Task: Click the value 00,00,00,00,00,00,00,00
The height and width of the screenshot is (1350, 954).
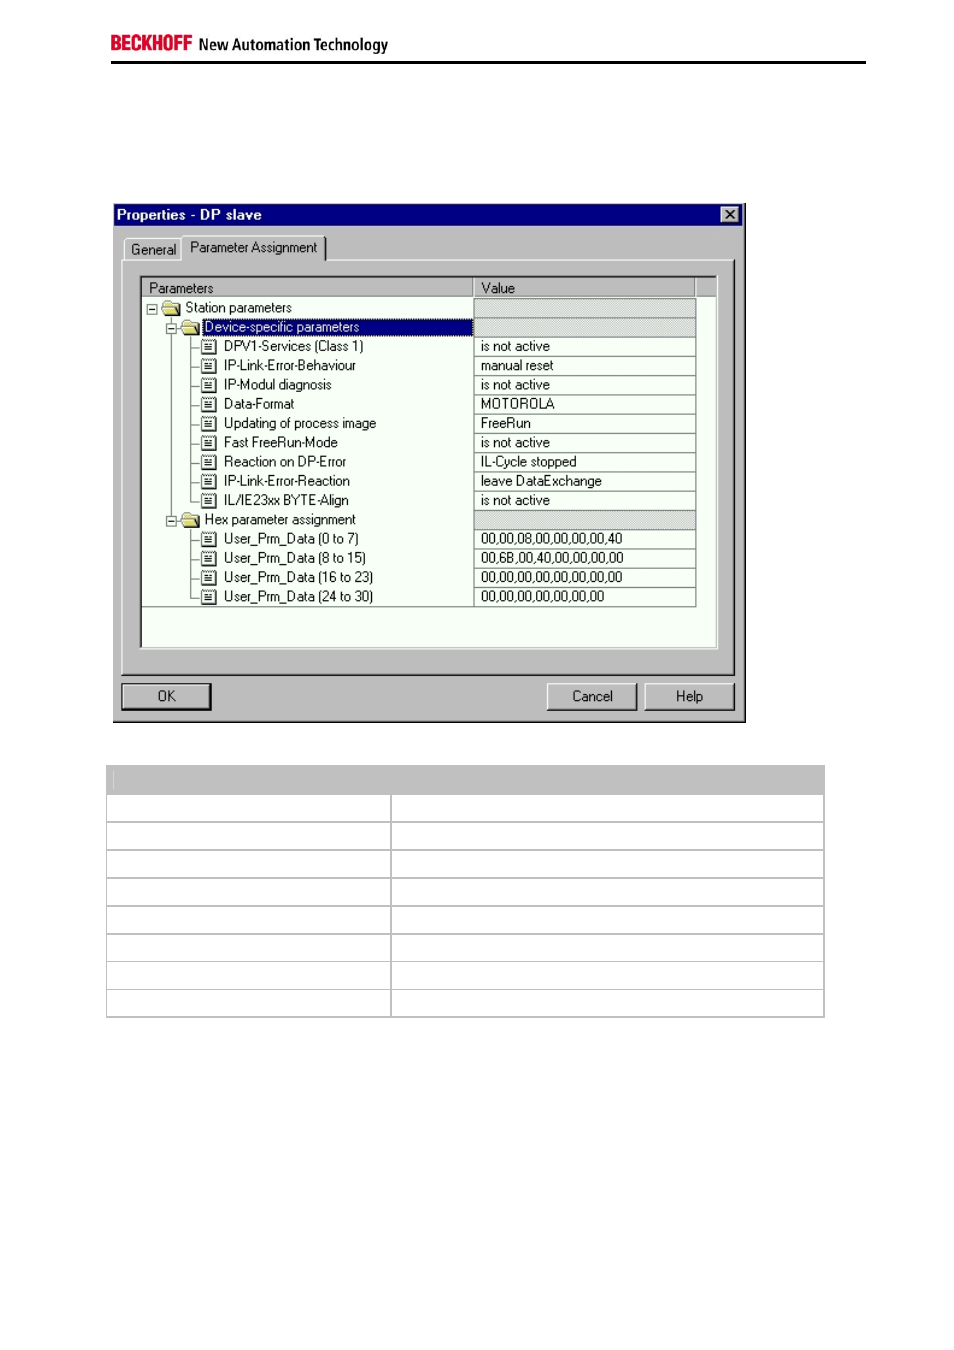Action: (584, 578)
